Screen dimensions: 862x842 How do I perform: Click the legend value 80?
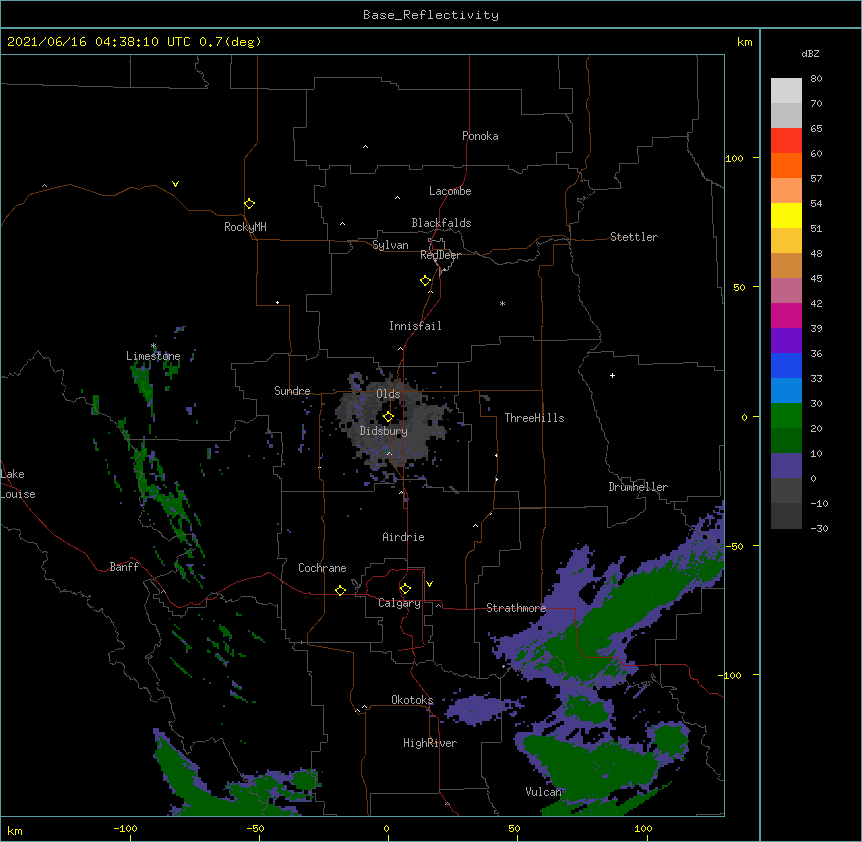point(816,79)
